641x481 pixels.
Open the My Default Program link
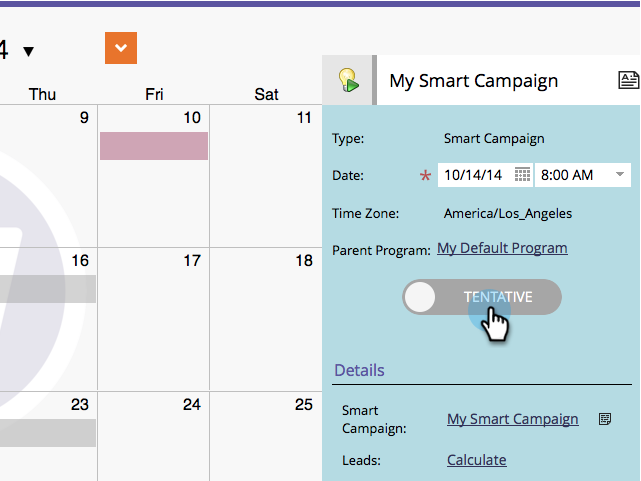click(502, 248)
